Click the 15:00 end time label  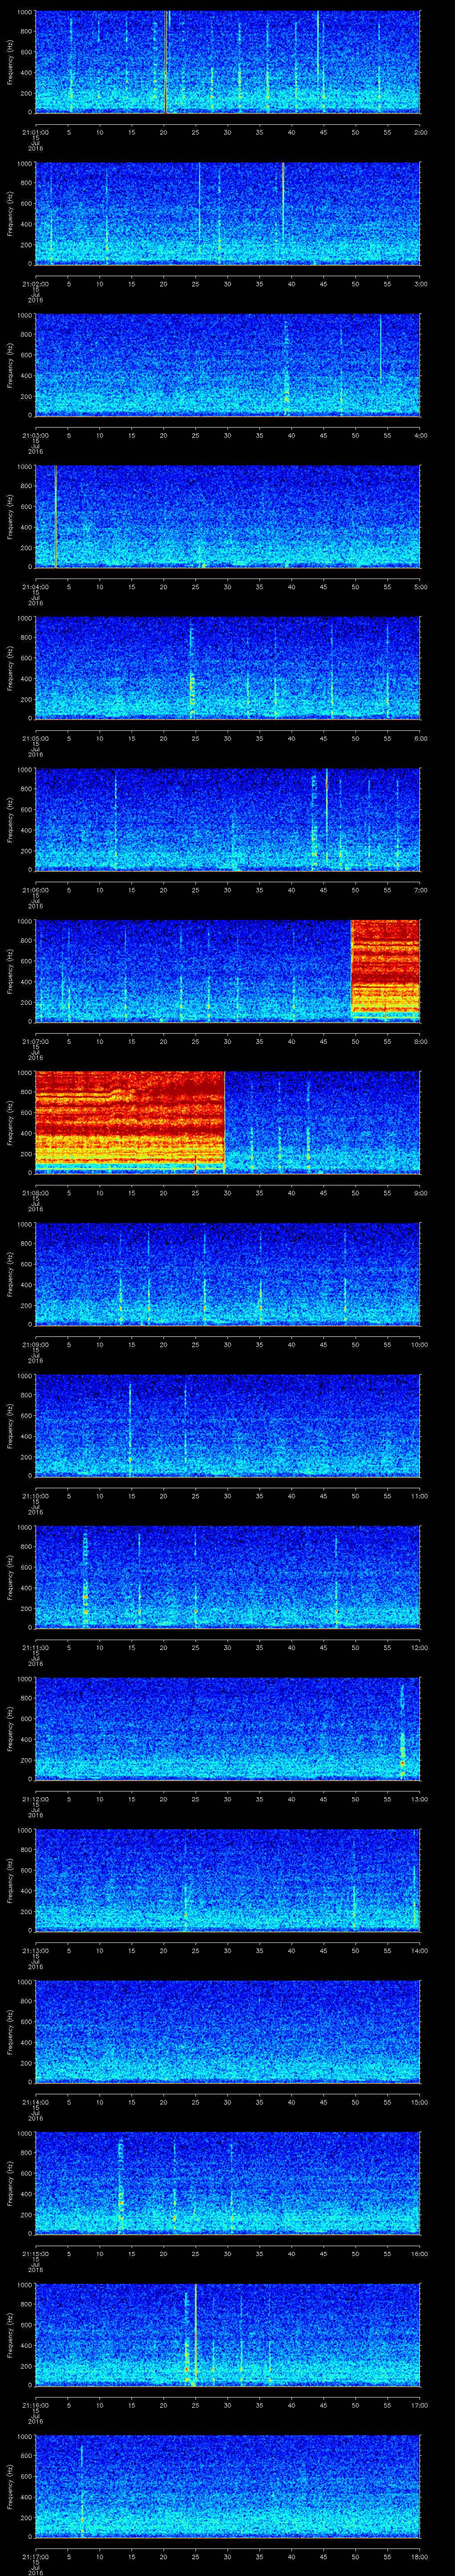click(x=419, y=2102)
